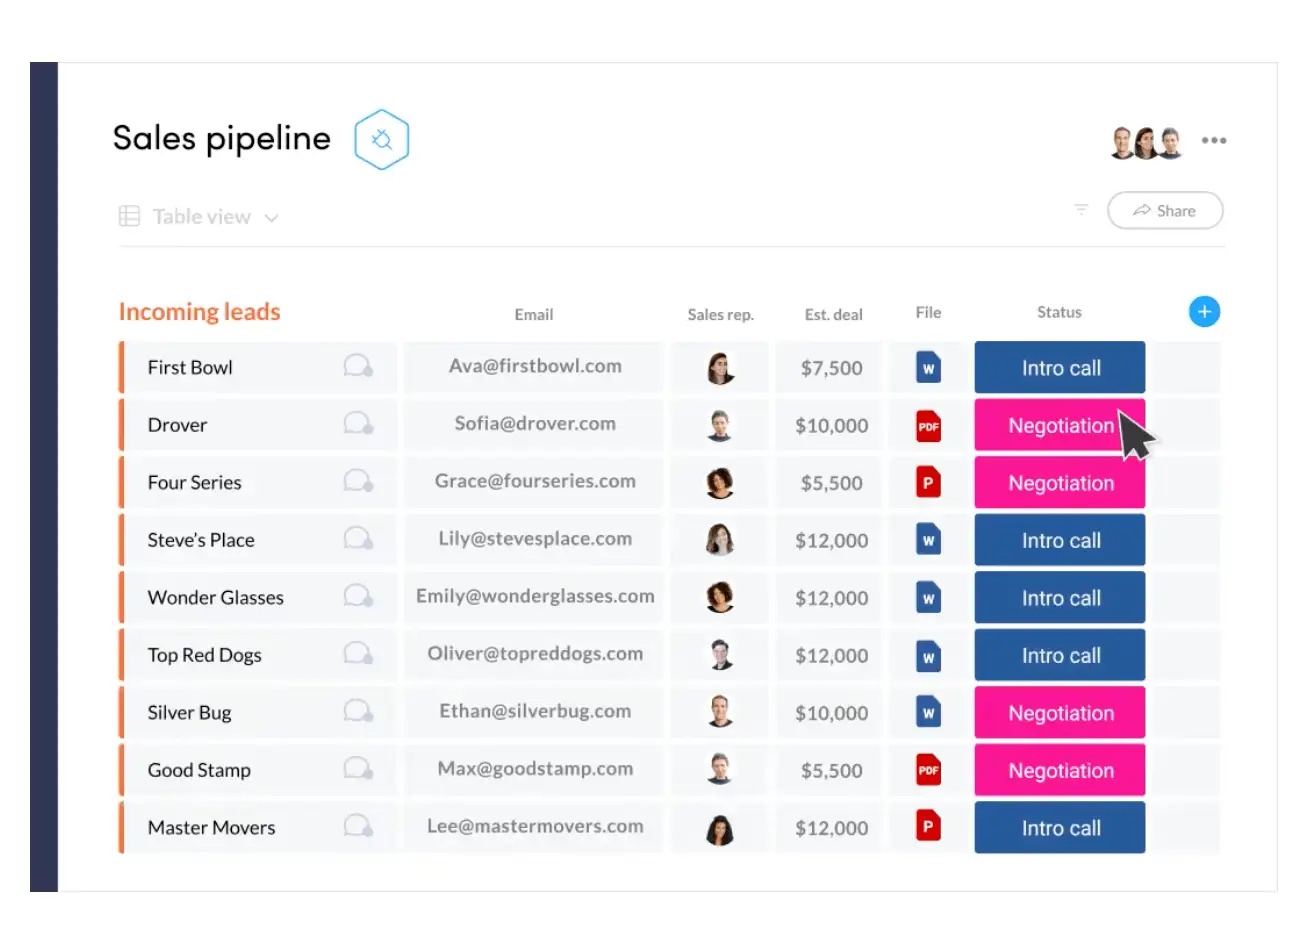Image resolution: width=1308 pixels, height=936 pixels.
Task: Click the filter icon left of Share
Action: coord(1081,210)
